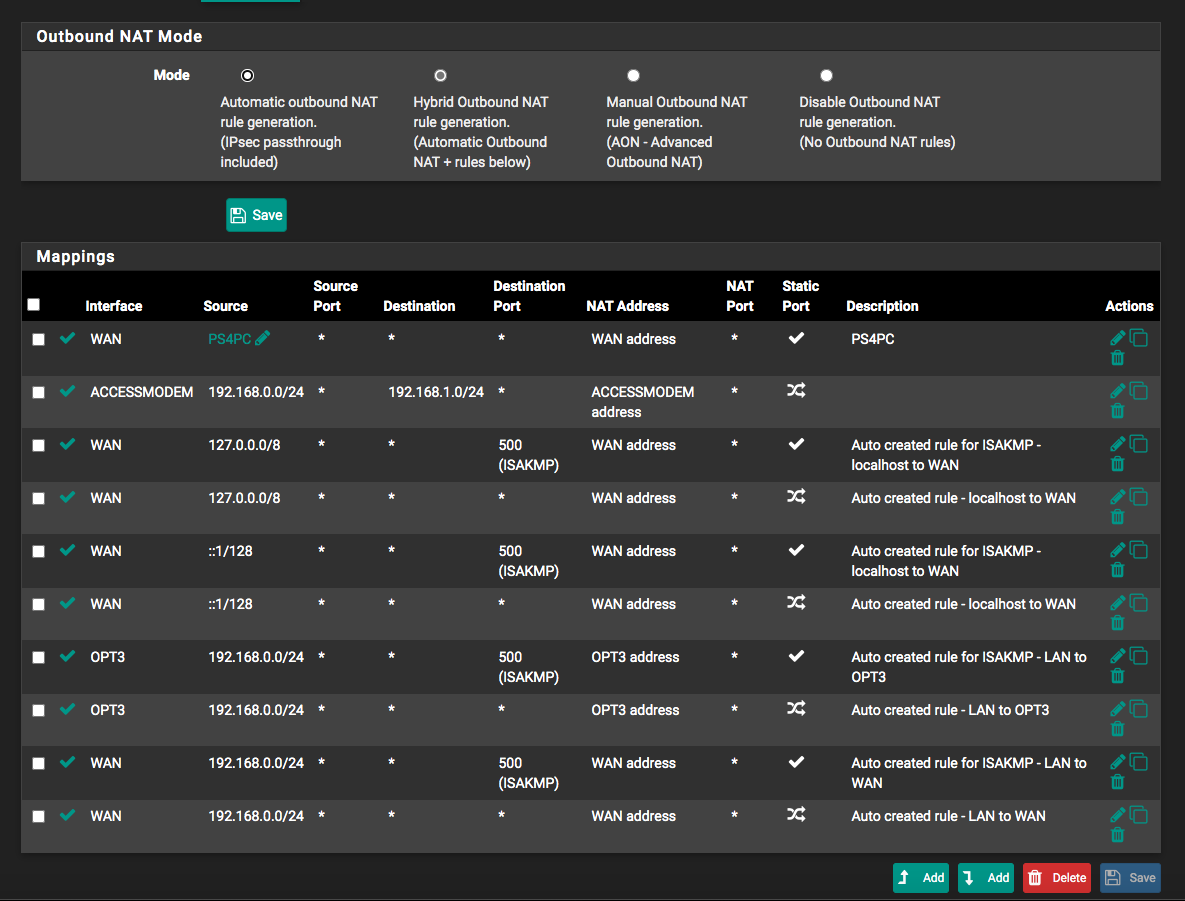1185x901 pixels.
Task: Delete the ::1/128 localhost to WAN rule
Action: pos(1118,623)
